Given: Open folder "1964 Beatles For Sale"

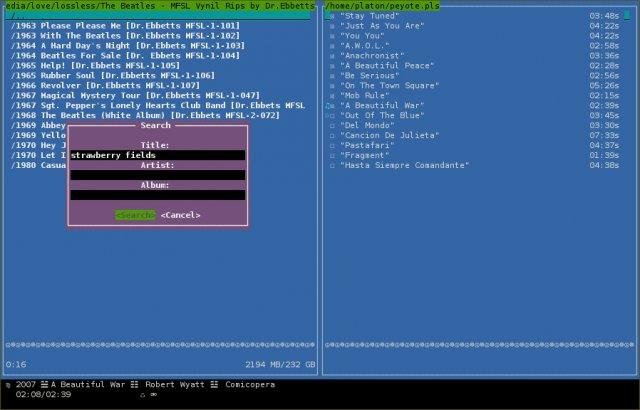Looking at the screenshot, I should tap(125, 55).
